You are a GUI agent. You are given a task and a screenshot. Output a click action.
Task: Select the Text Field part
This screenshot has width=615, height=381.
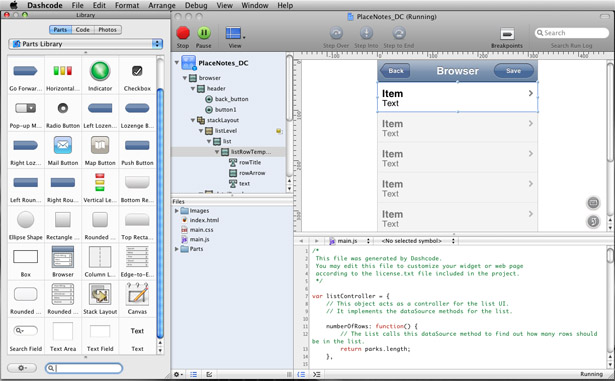100,331
